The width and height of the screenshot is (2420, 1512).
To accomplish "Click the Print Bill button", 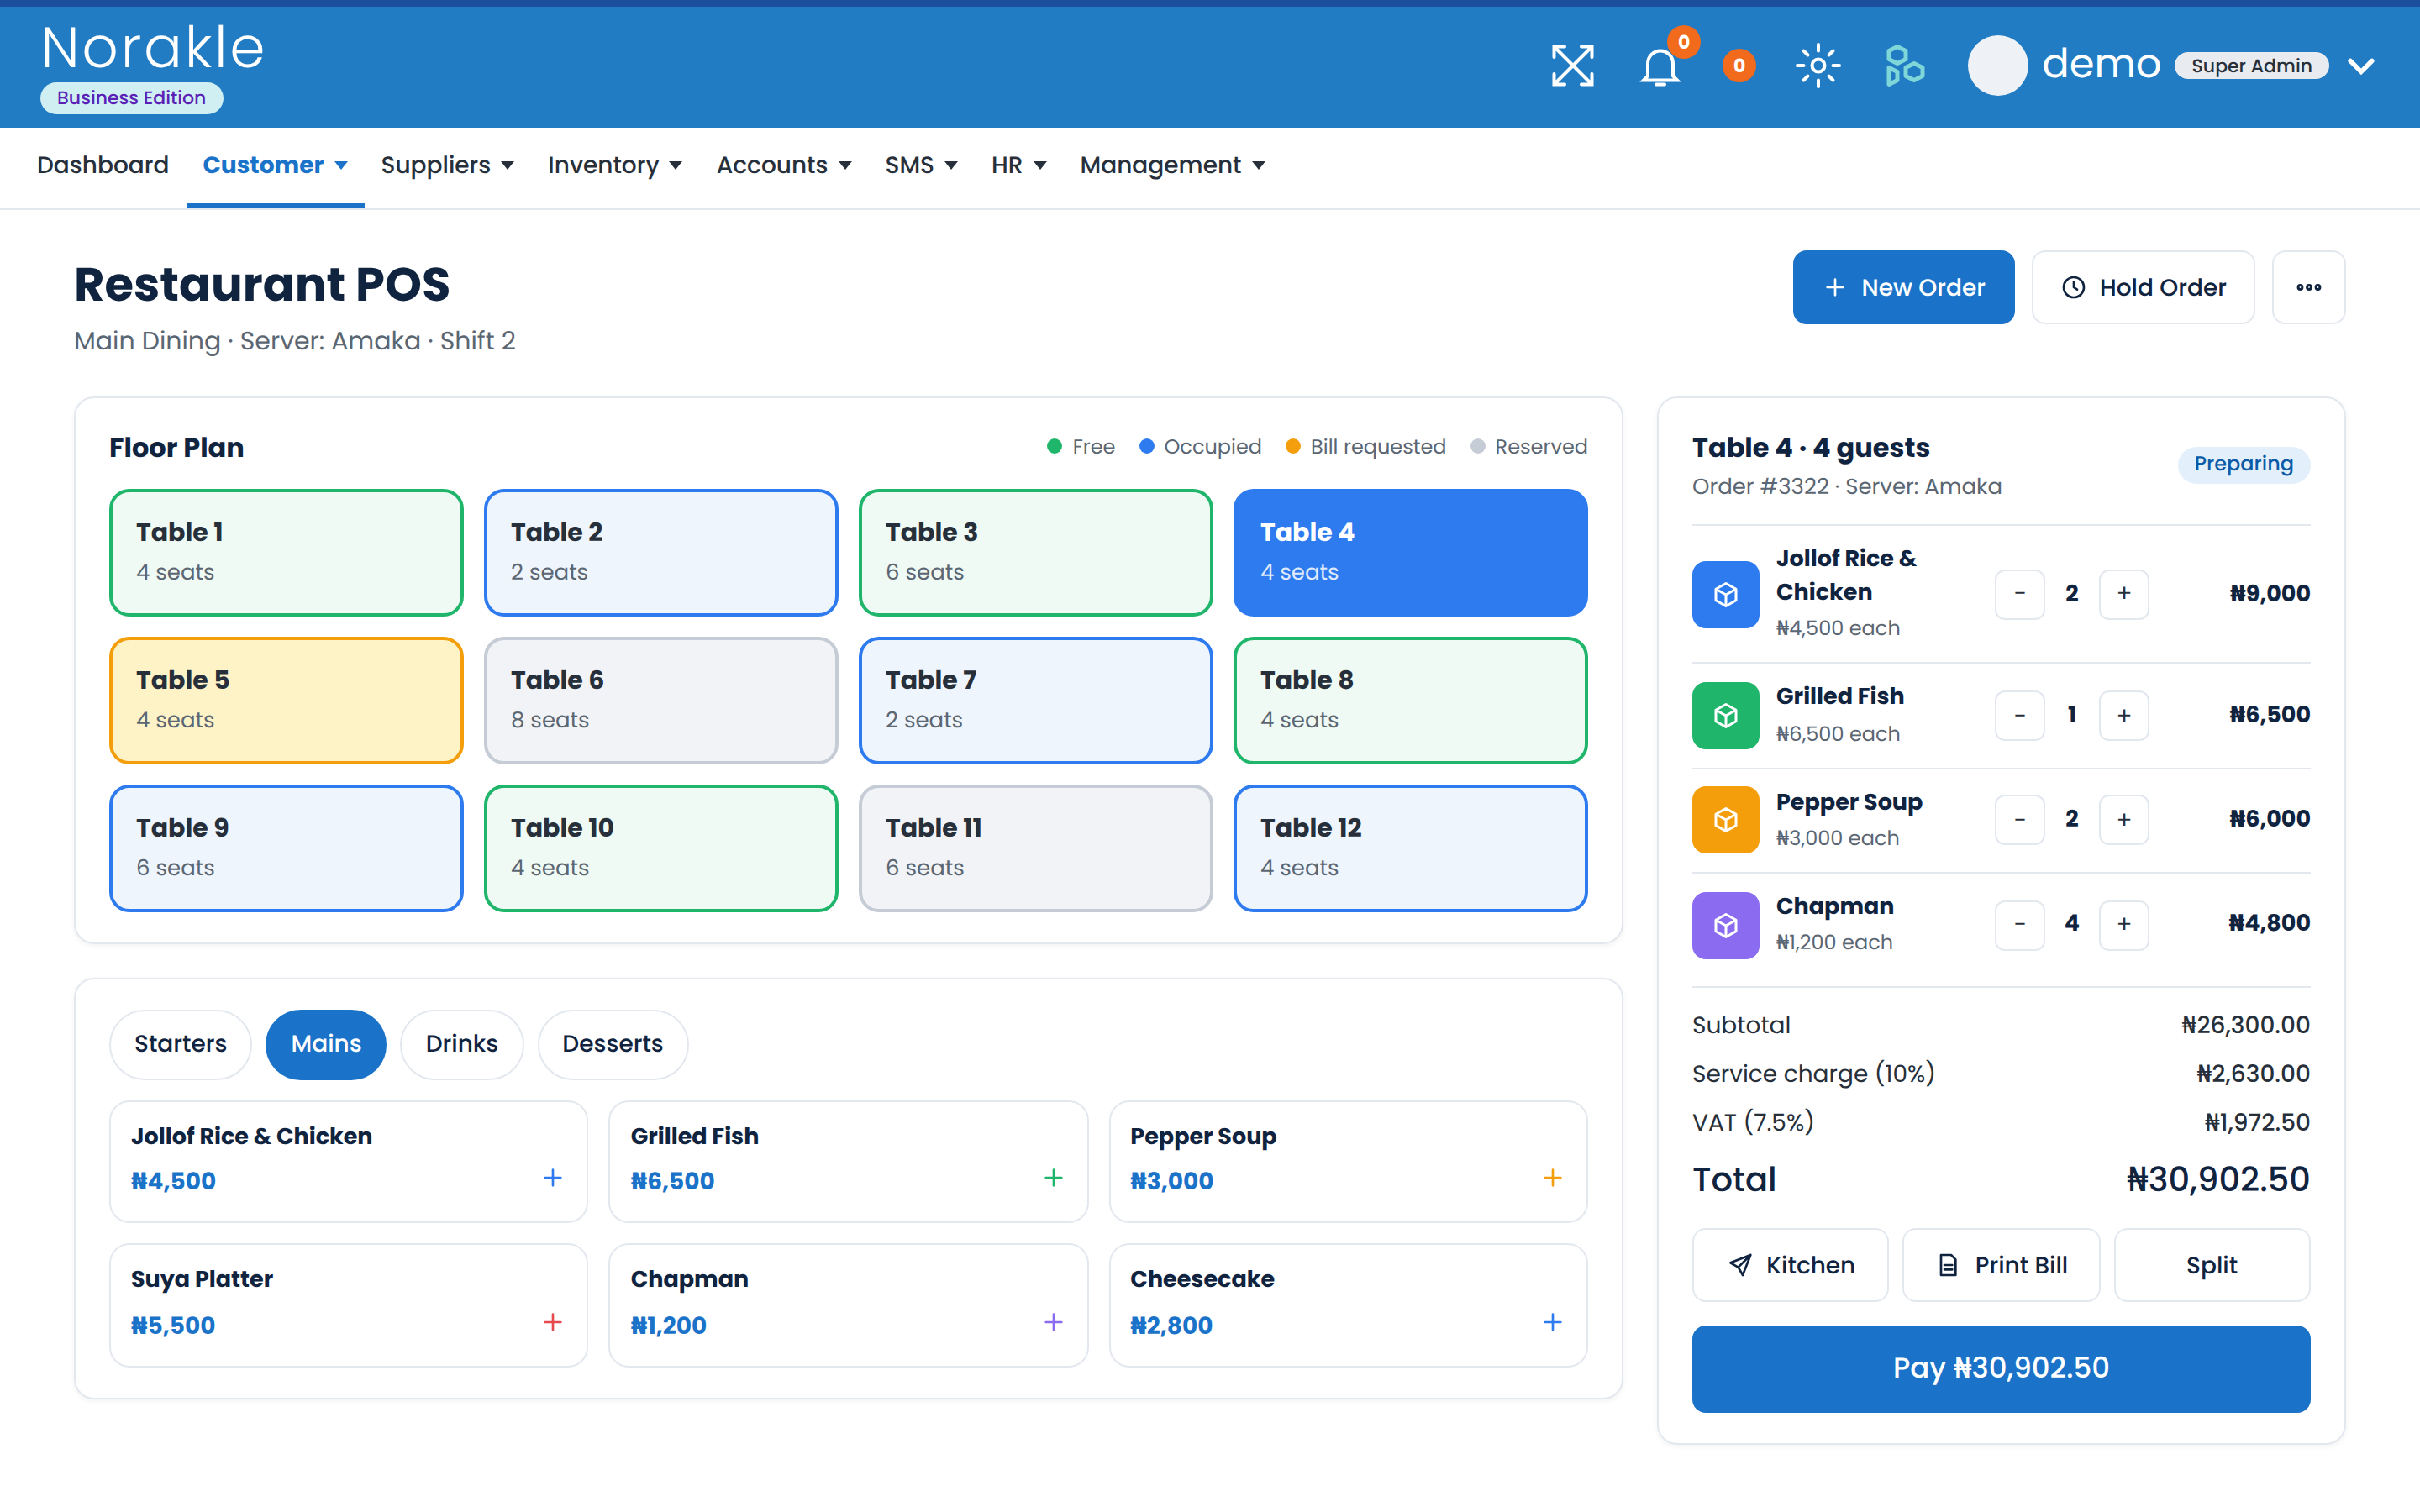I will coord(2001,1265).
